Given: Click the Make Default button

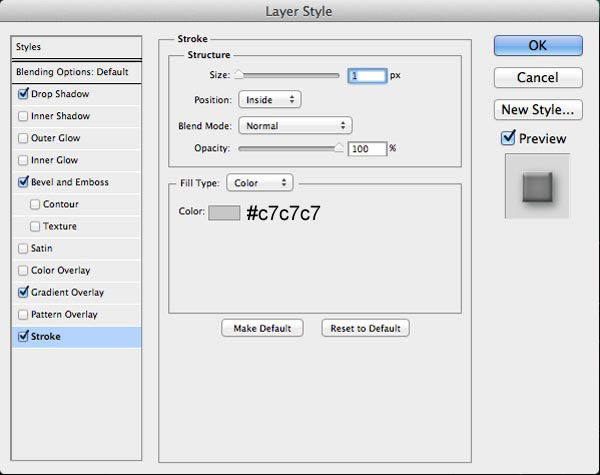Looking at the screenshot, I should 262,328.
